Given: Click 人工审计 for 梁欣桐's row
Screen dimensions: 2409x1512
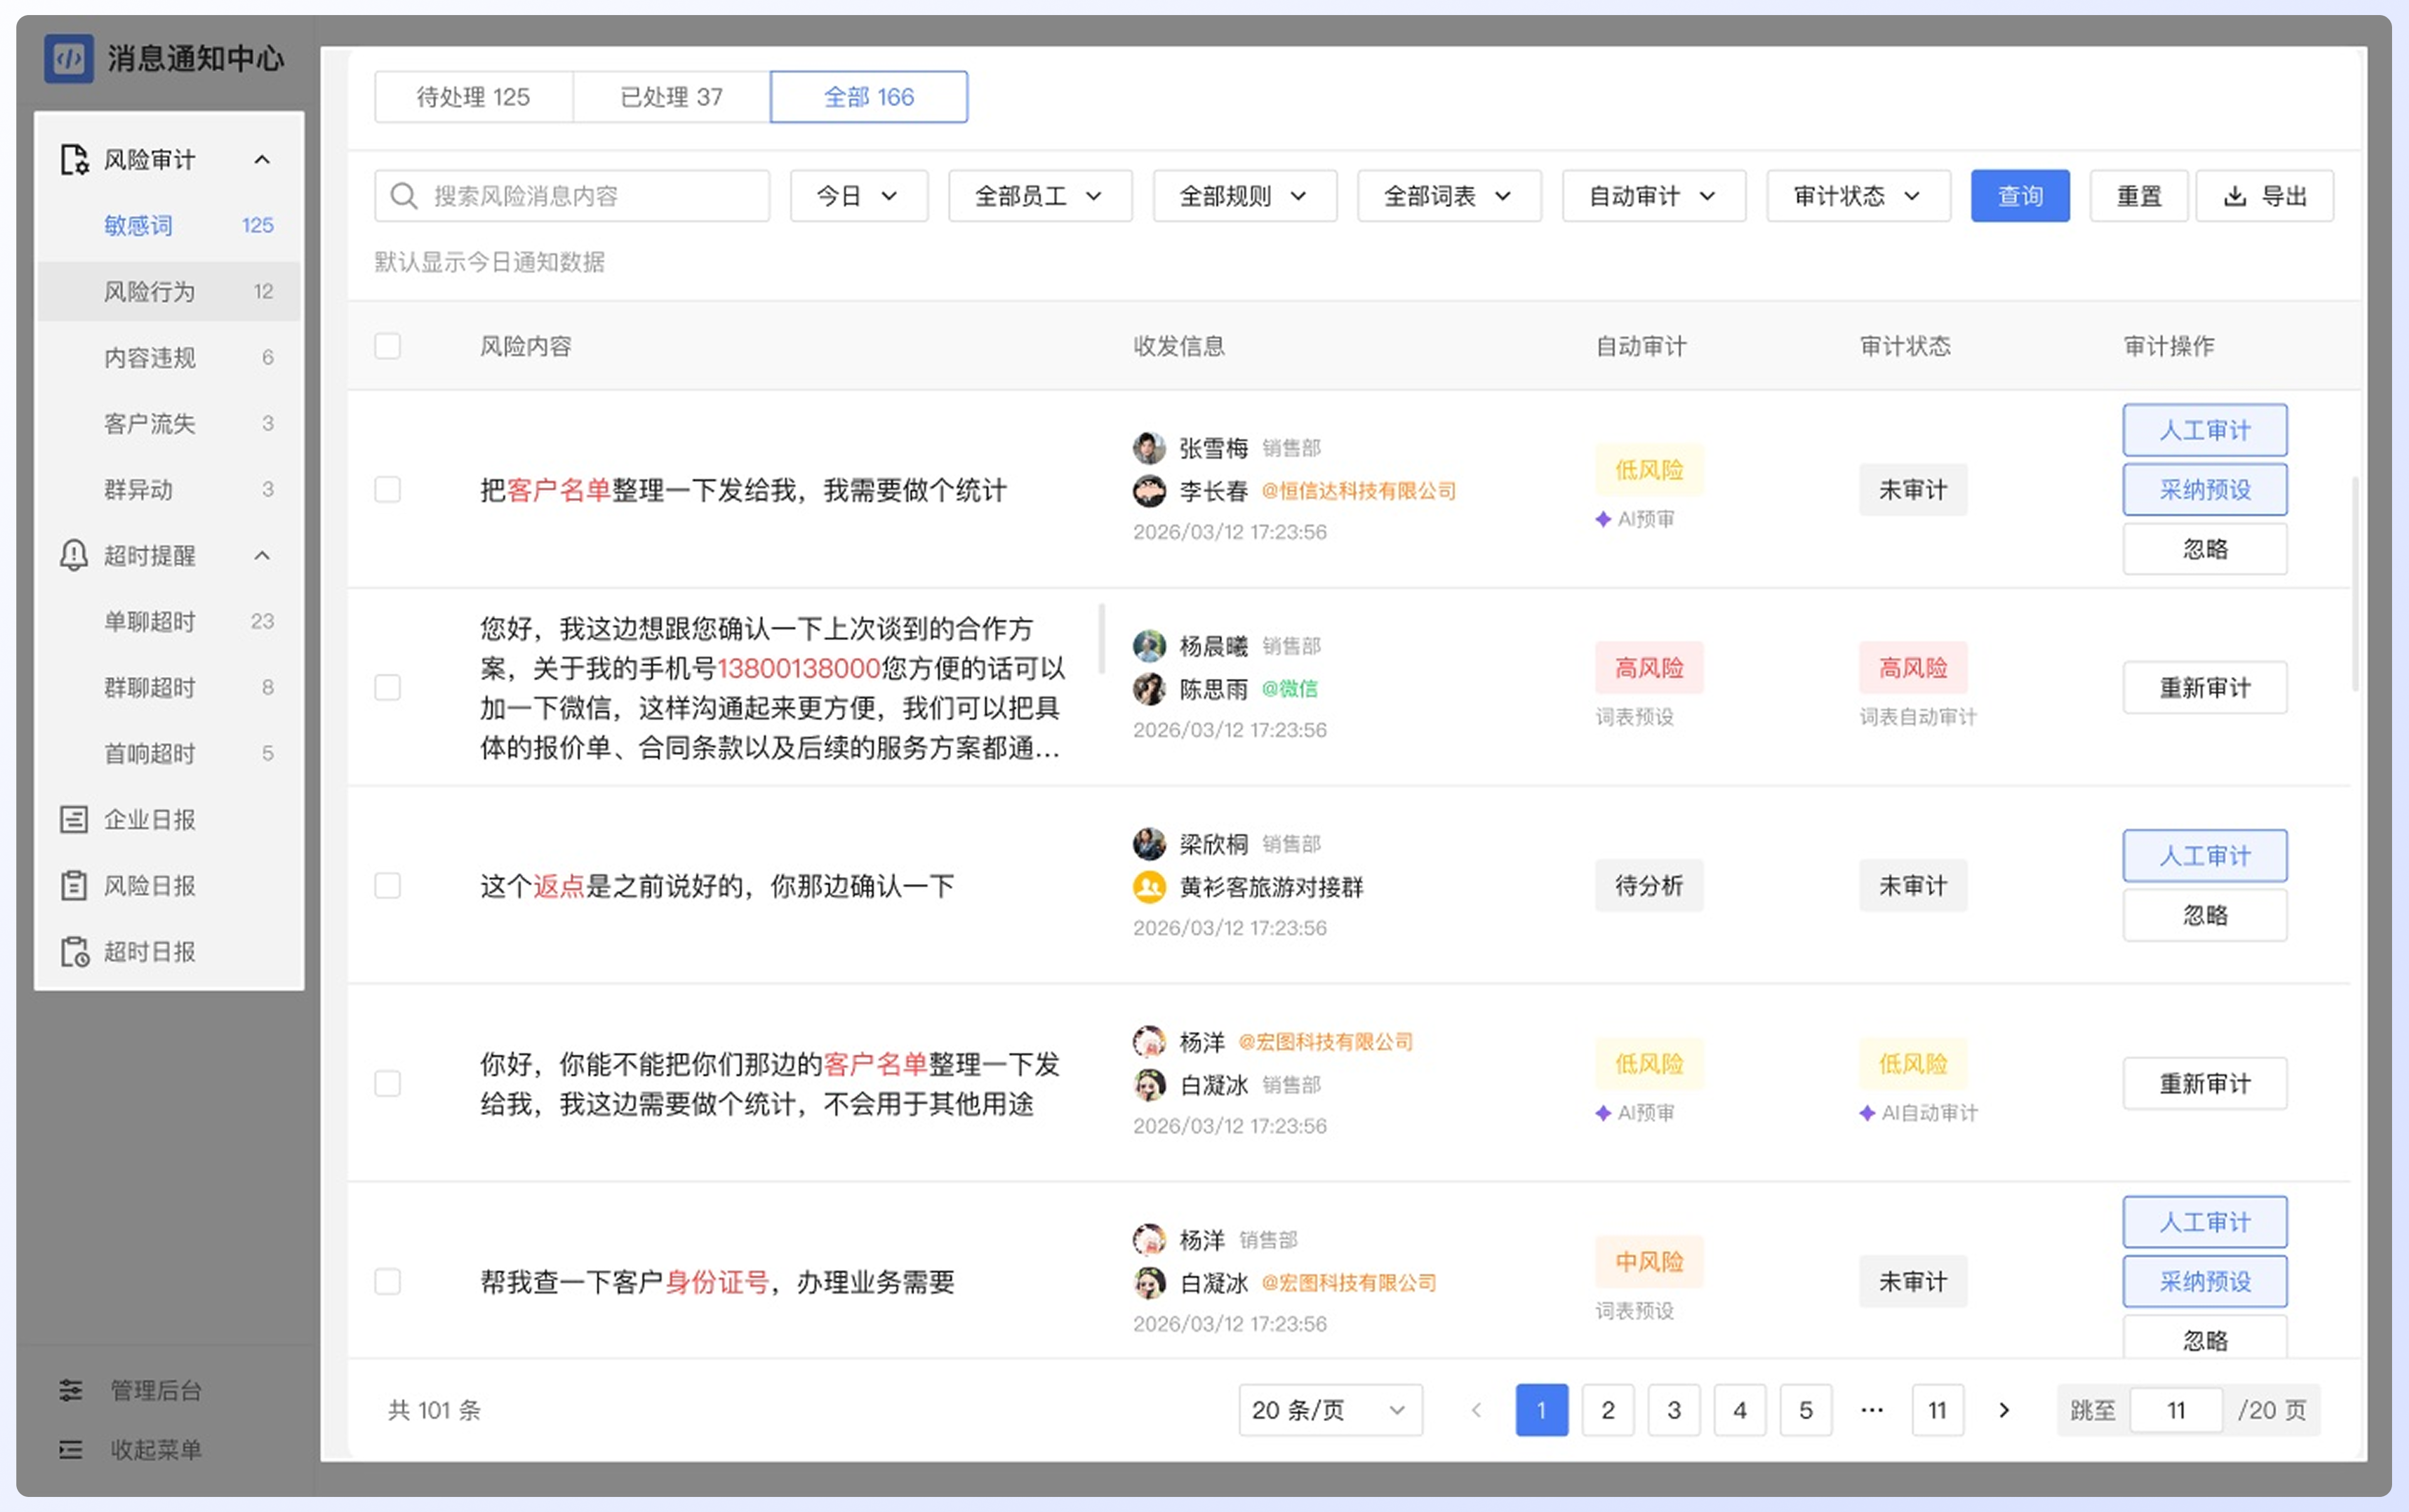Looking at the screenshot, I should [x=2205, y=856].
